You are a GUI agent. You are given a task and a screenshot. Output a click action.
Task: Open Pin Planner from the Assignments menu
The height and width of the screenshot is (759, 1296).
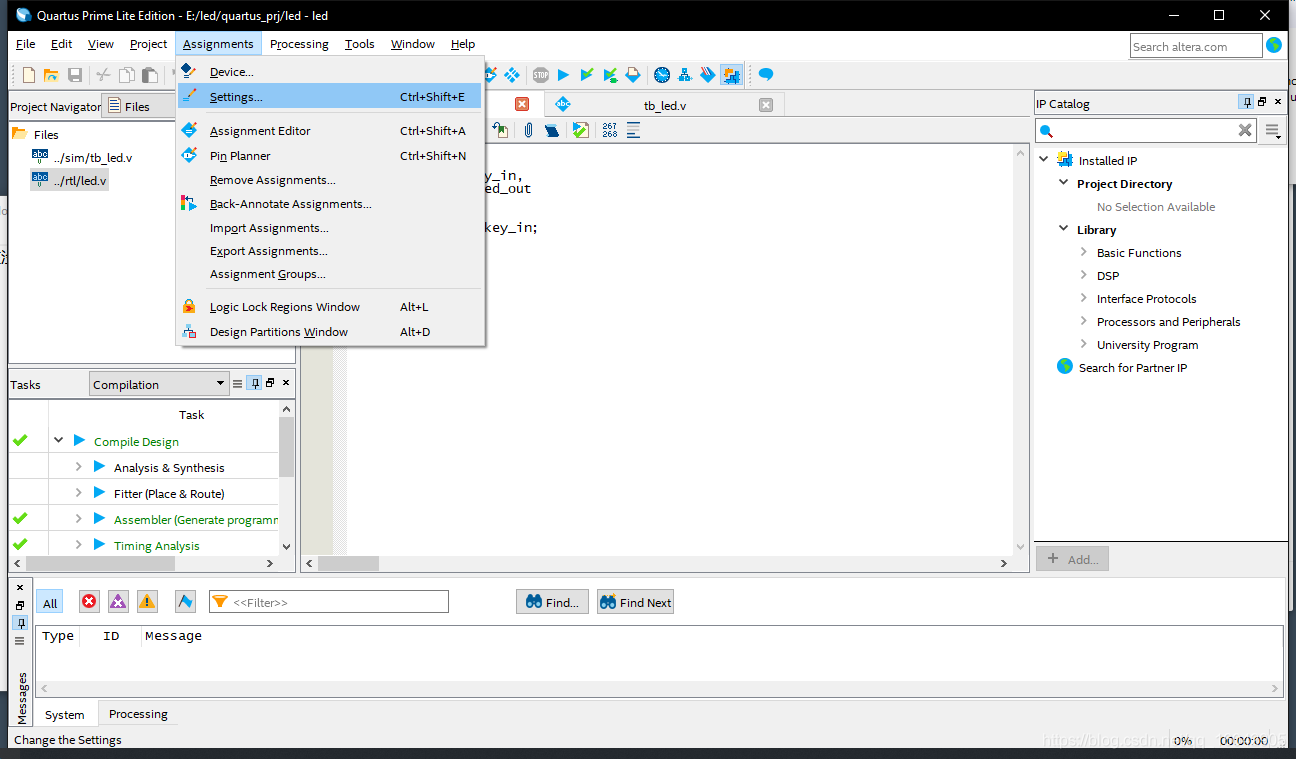pyautogui.click(x=329, y=156)
